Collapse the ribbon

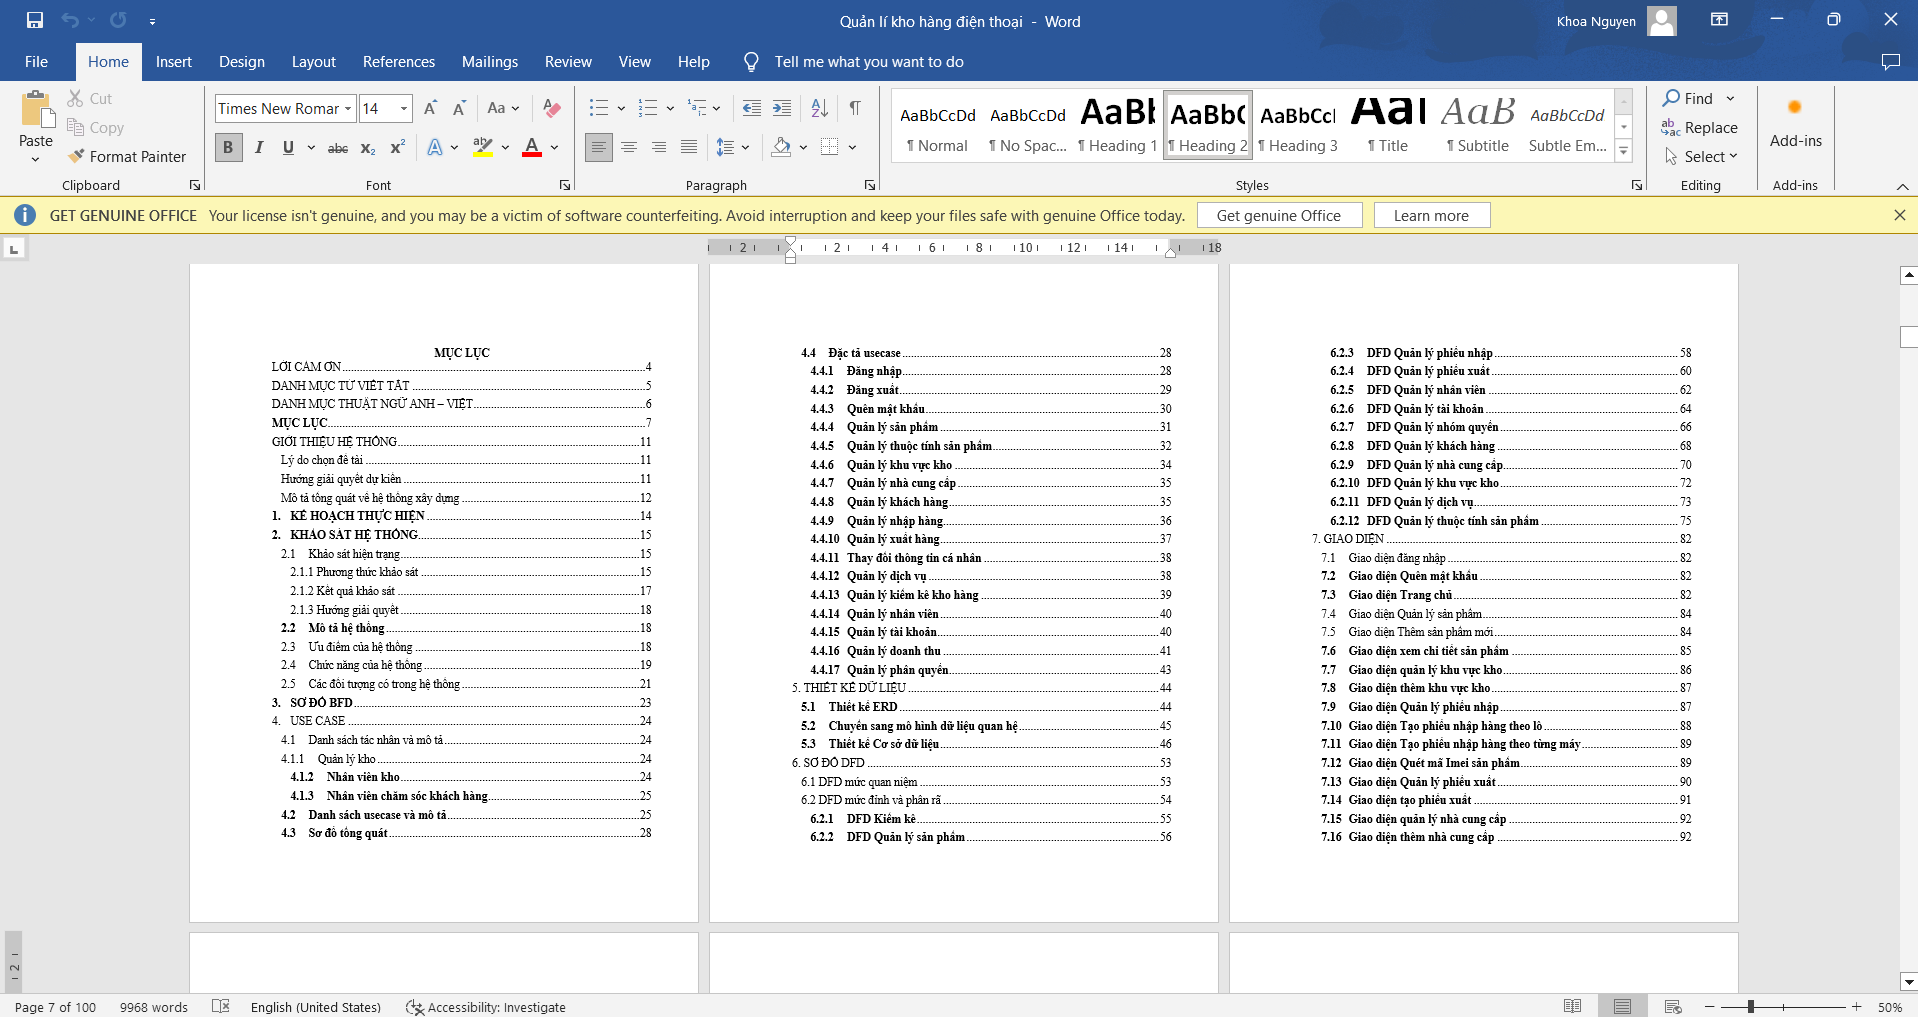click(x=1902, y=186)
